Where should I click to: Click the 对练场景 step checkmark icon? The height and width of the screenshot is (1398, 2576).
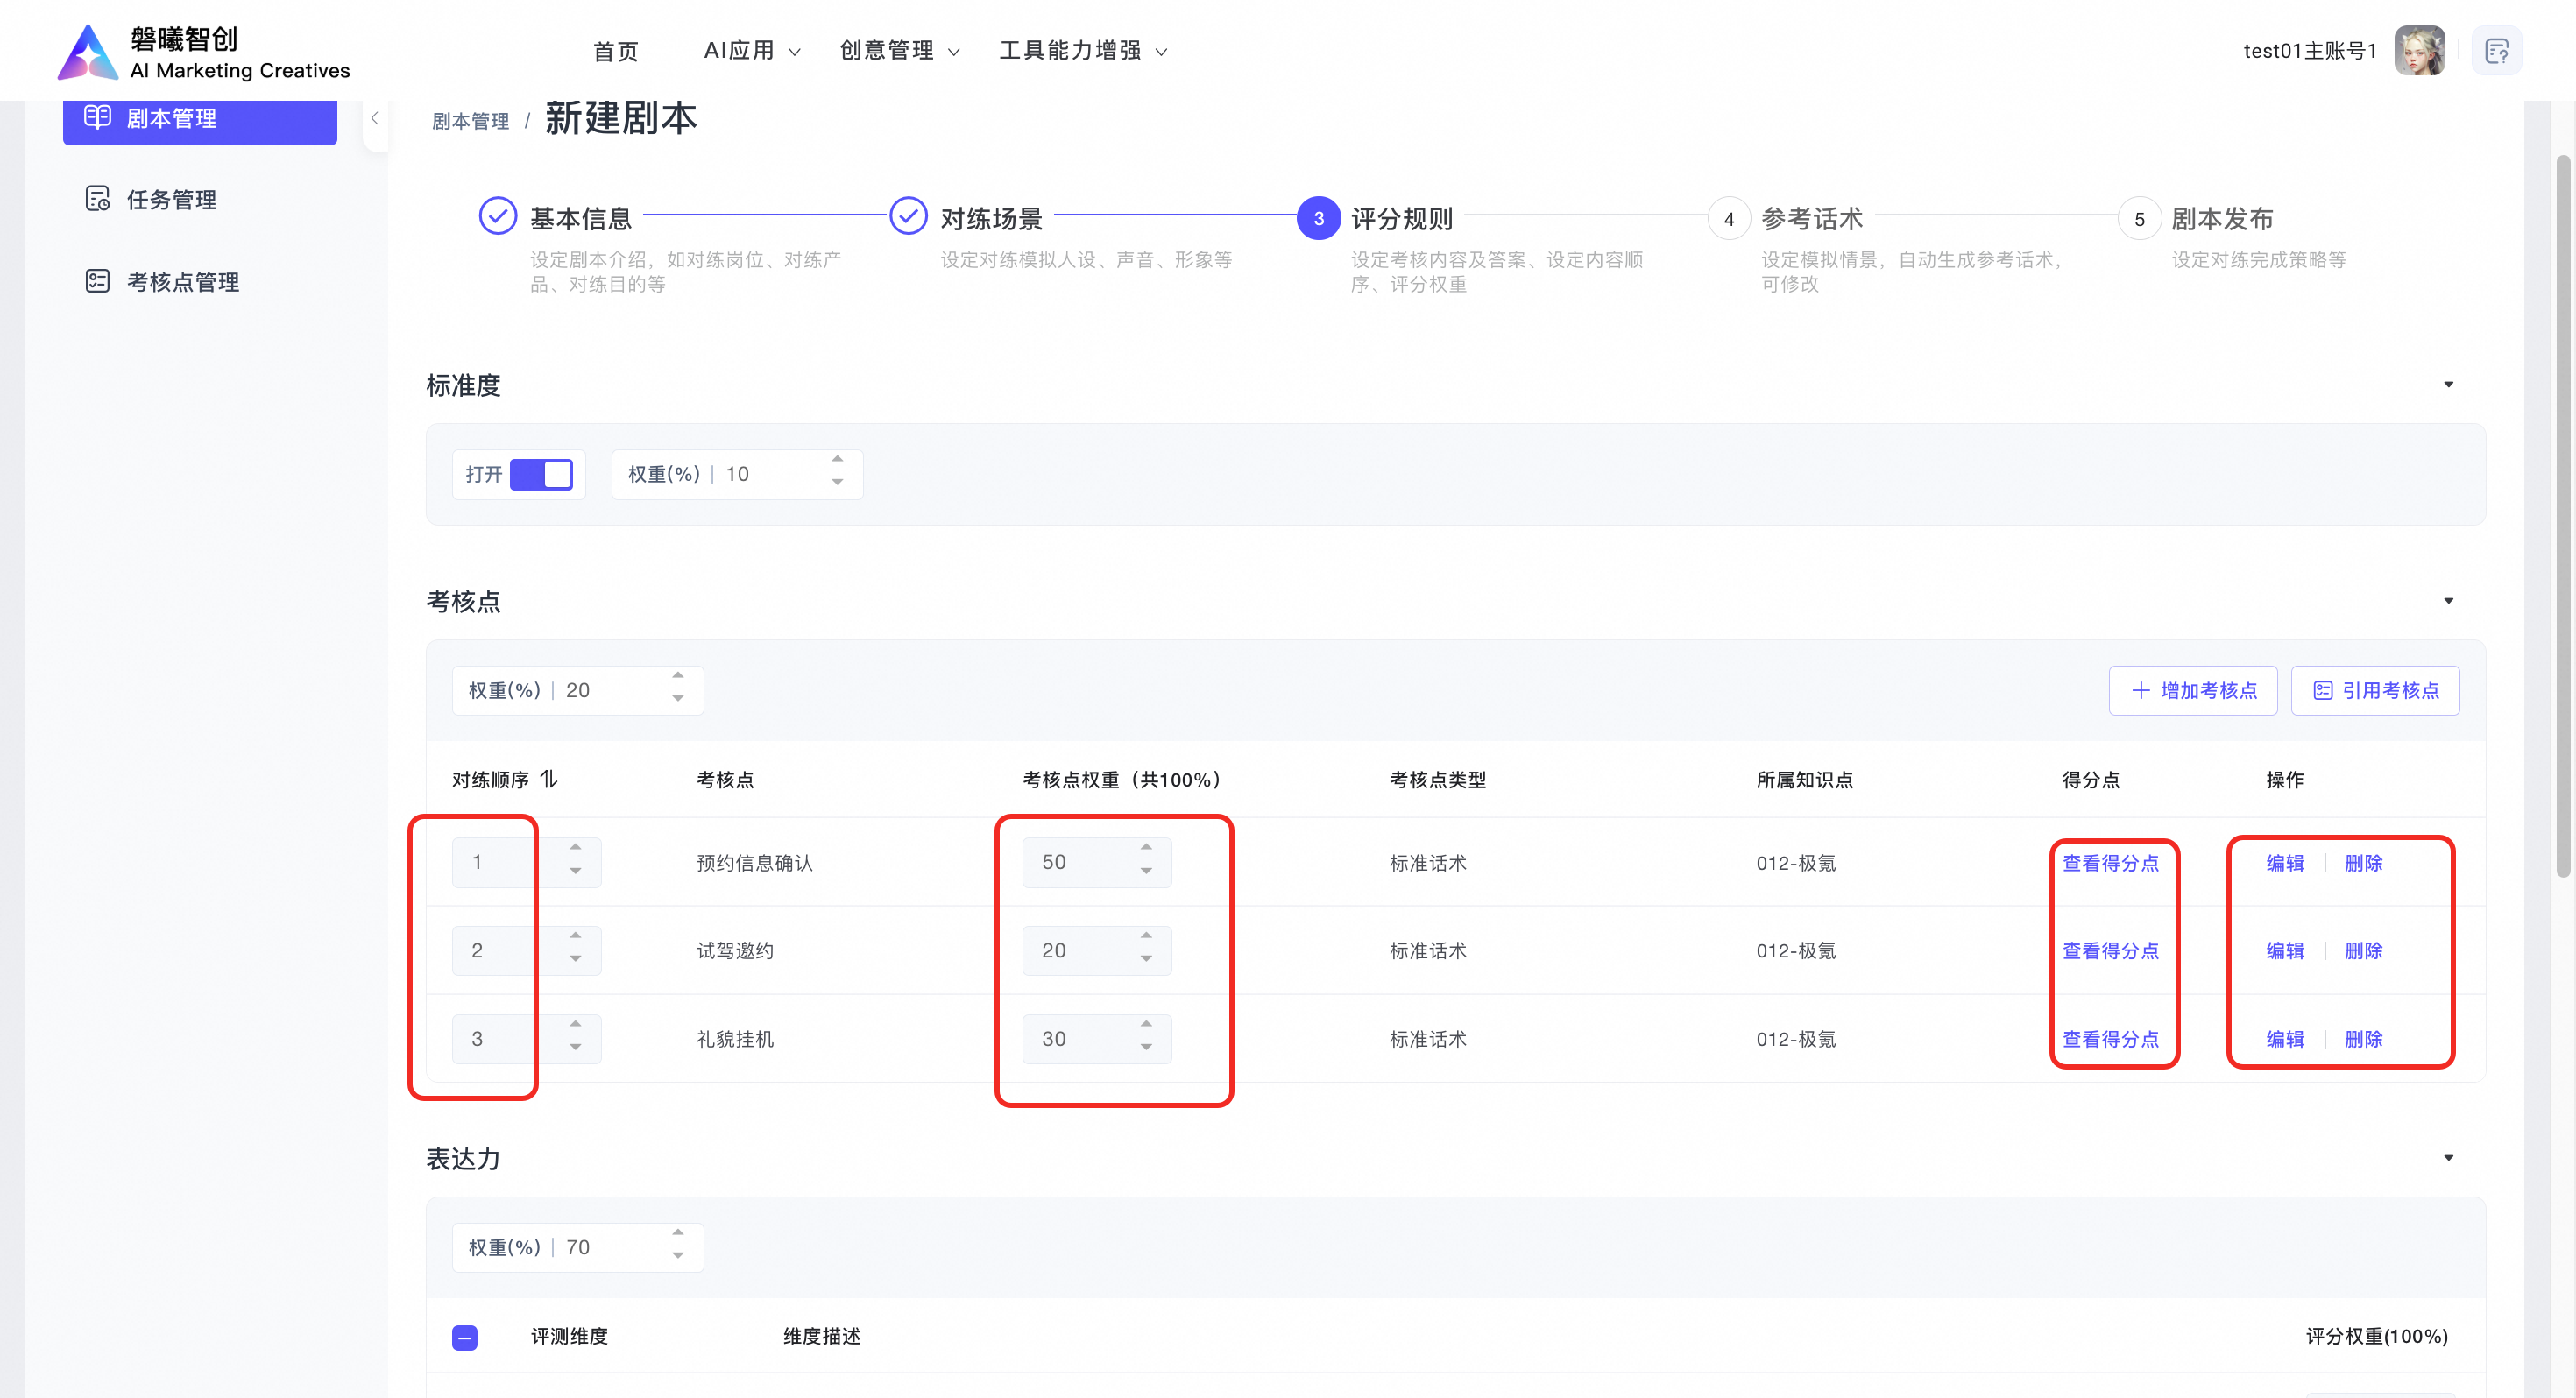click(x=908, y=216)
